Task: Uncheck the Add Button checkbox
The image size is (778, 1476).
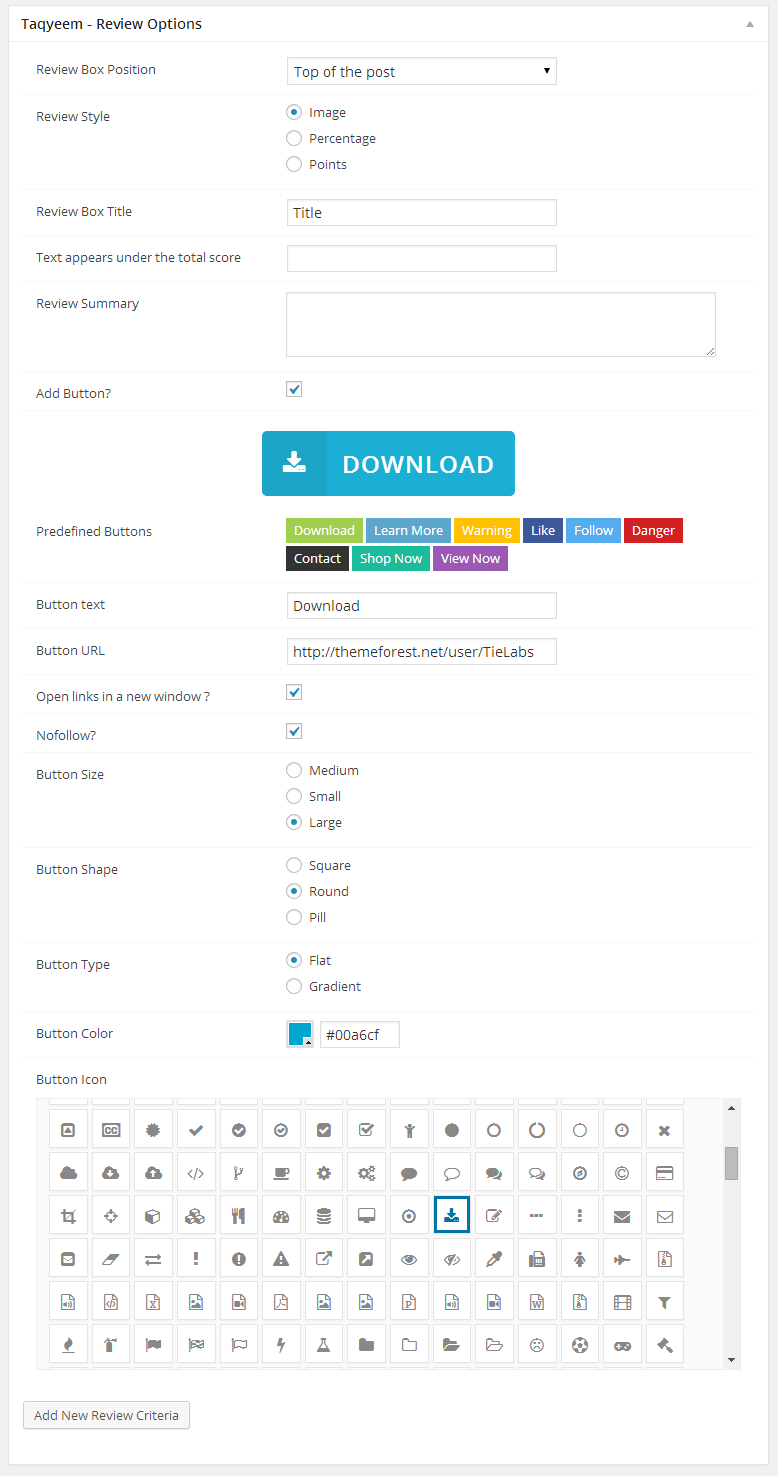Action: (x=294, y=390)
